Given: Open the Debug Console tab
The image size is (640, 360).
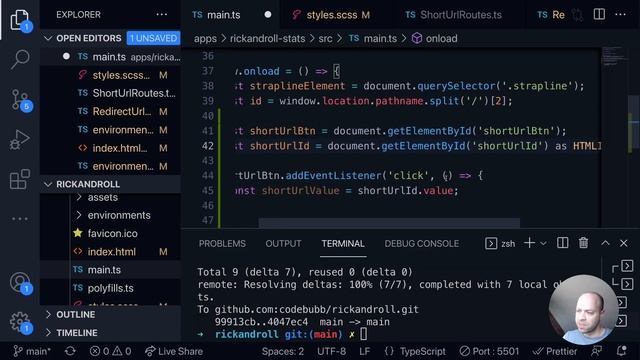Looking at the screenshot, I should point(422,244).
